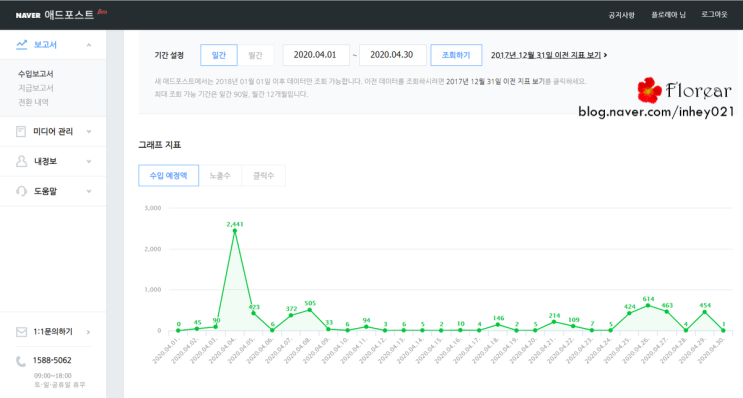Expand the 미디어 관리 menu
The height and width of the screenshot is (398, 743).
[x=89, y=131]
